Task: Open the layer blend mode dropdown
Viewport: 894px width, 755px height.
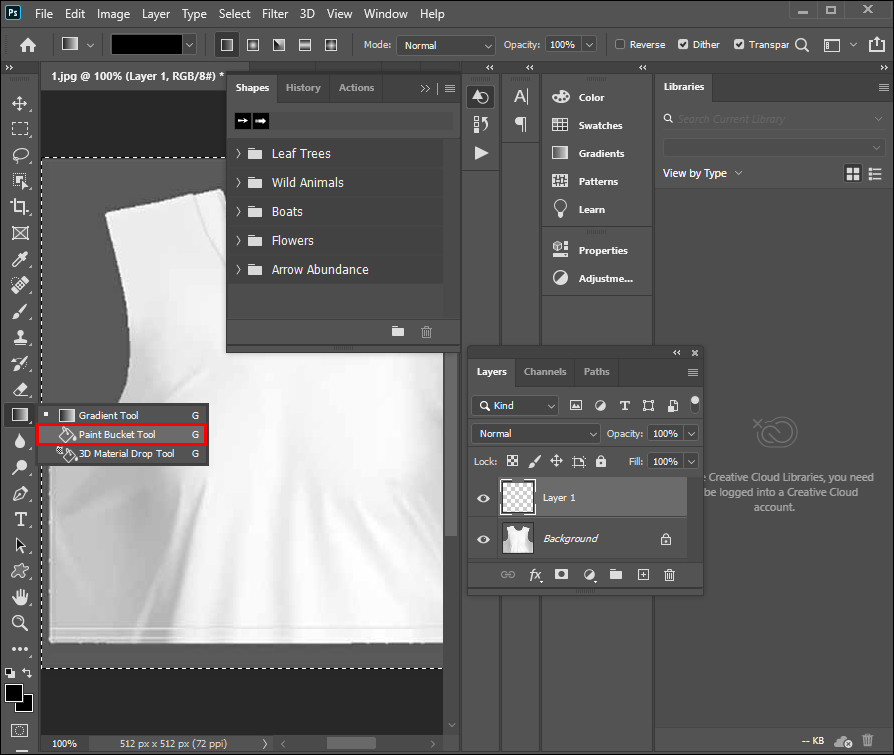Action: pyautogui.click(x=535, y=434)
